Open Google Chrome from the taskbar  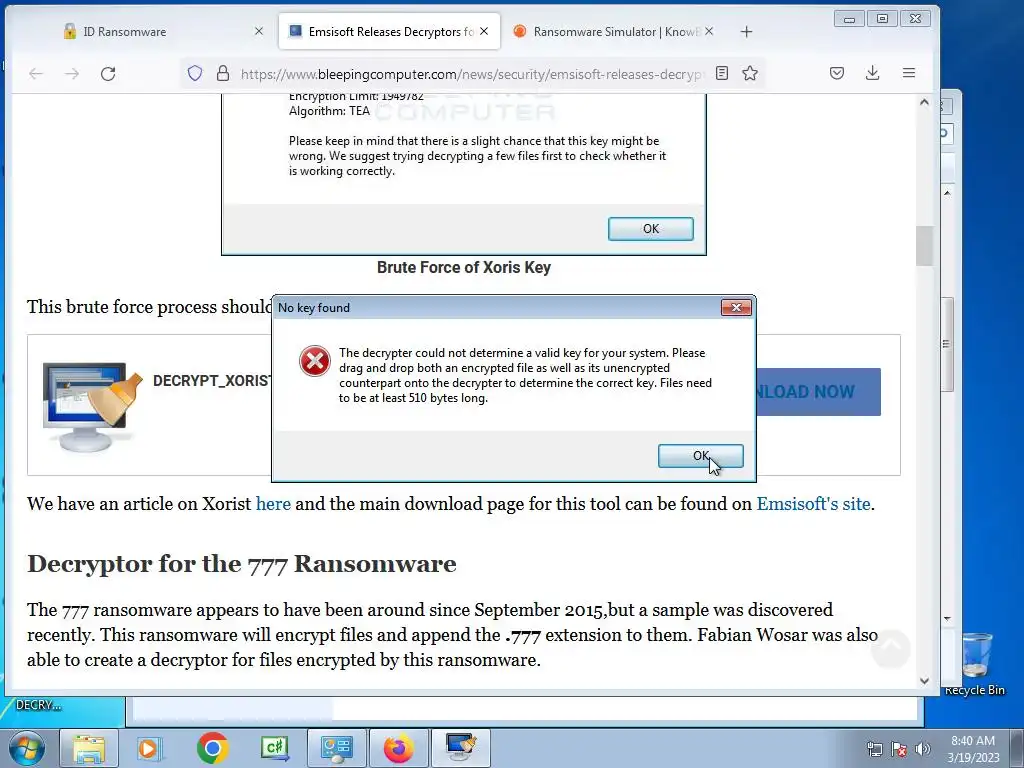212,748
